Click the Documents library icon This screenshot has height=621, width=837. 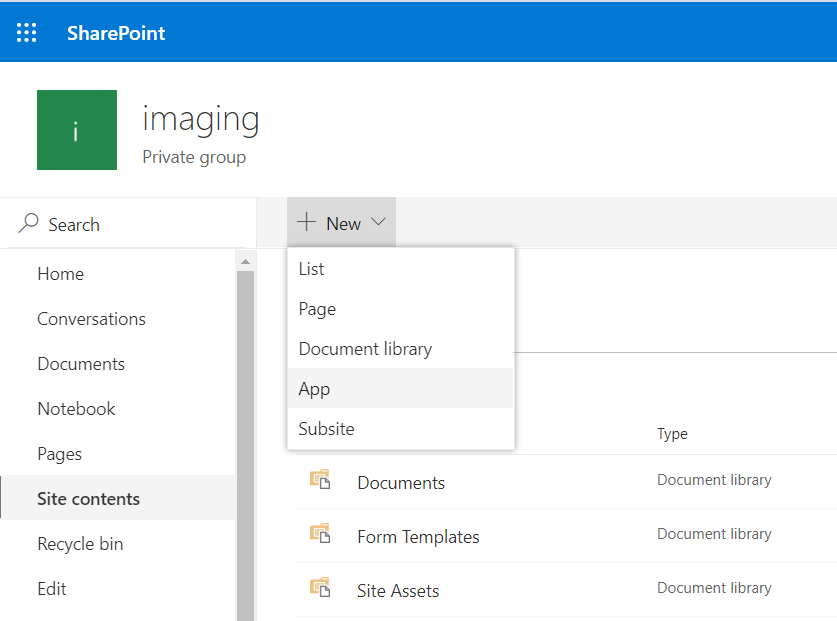pos(320,479)
